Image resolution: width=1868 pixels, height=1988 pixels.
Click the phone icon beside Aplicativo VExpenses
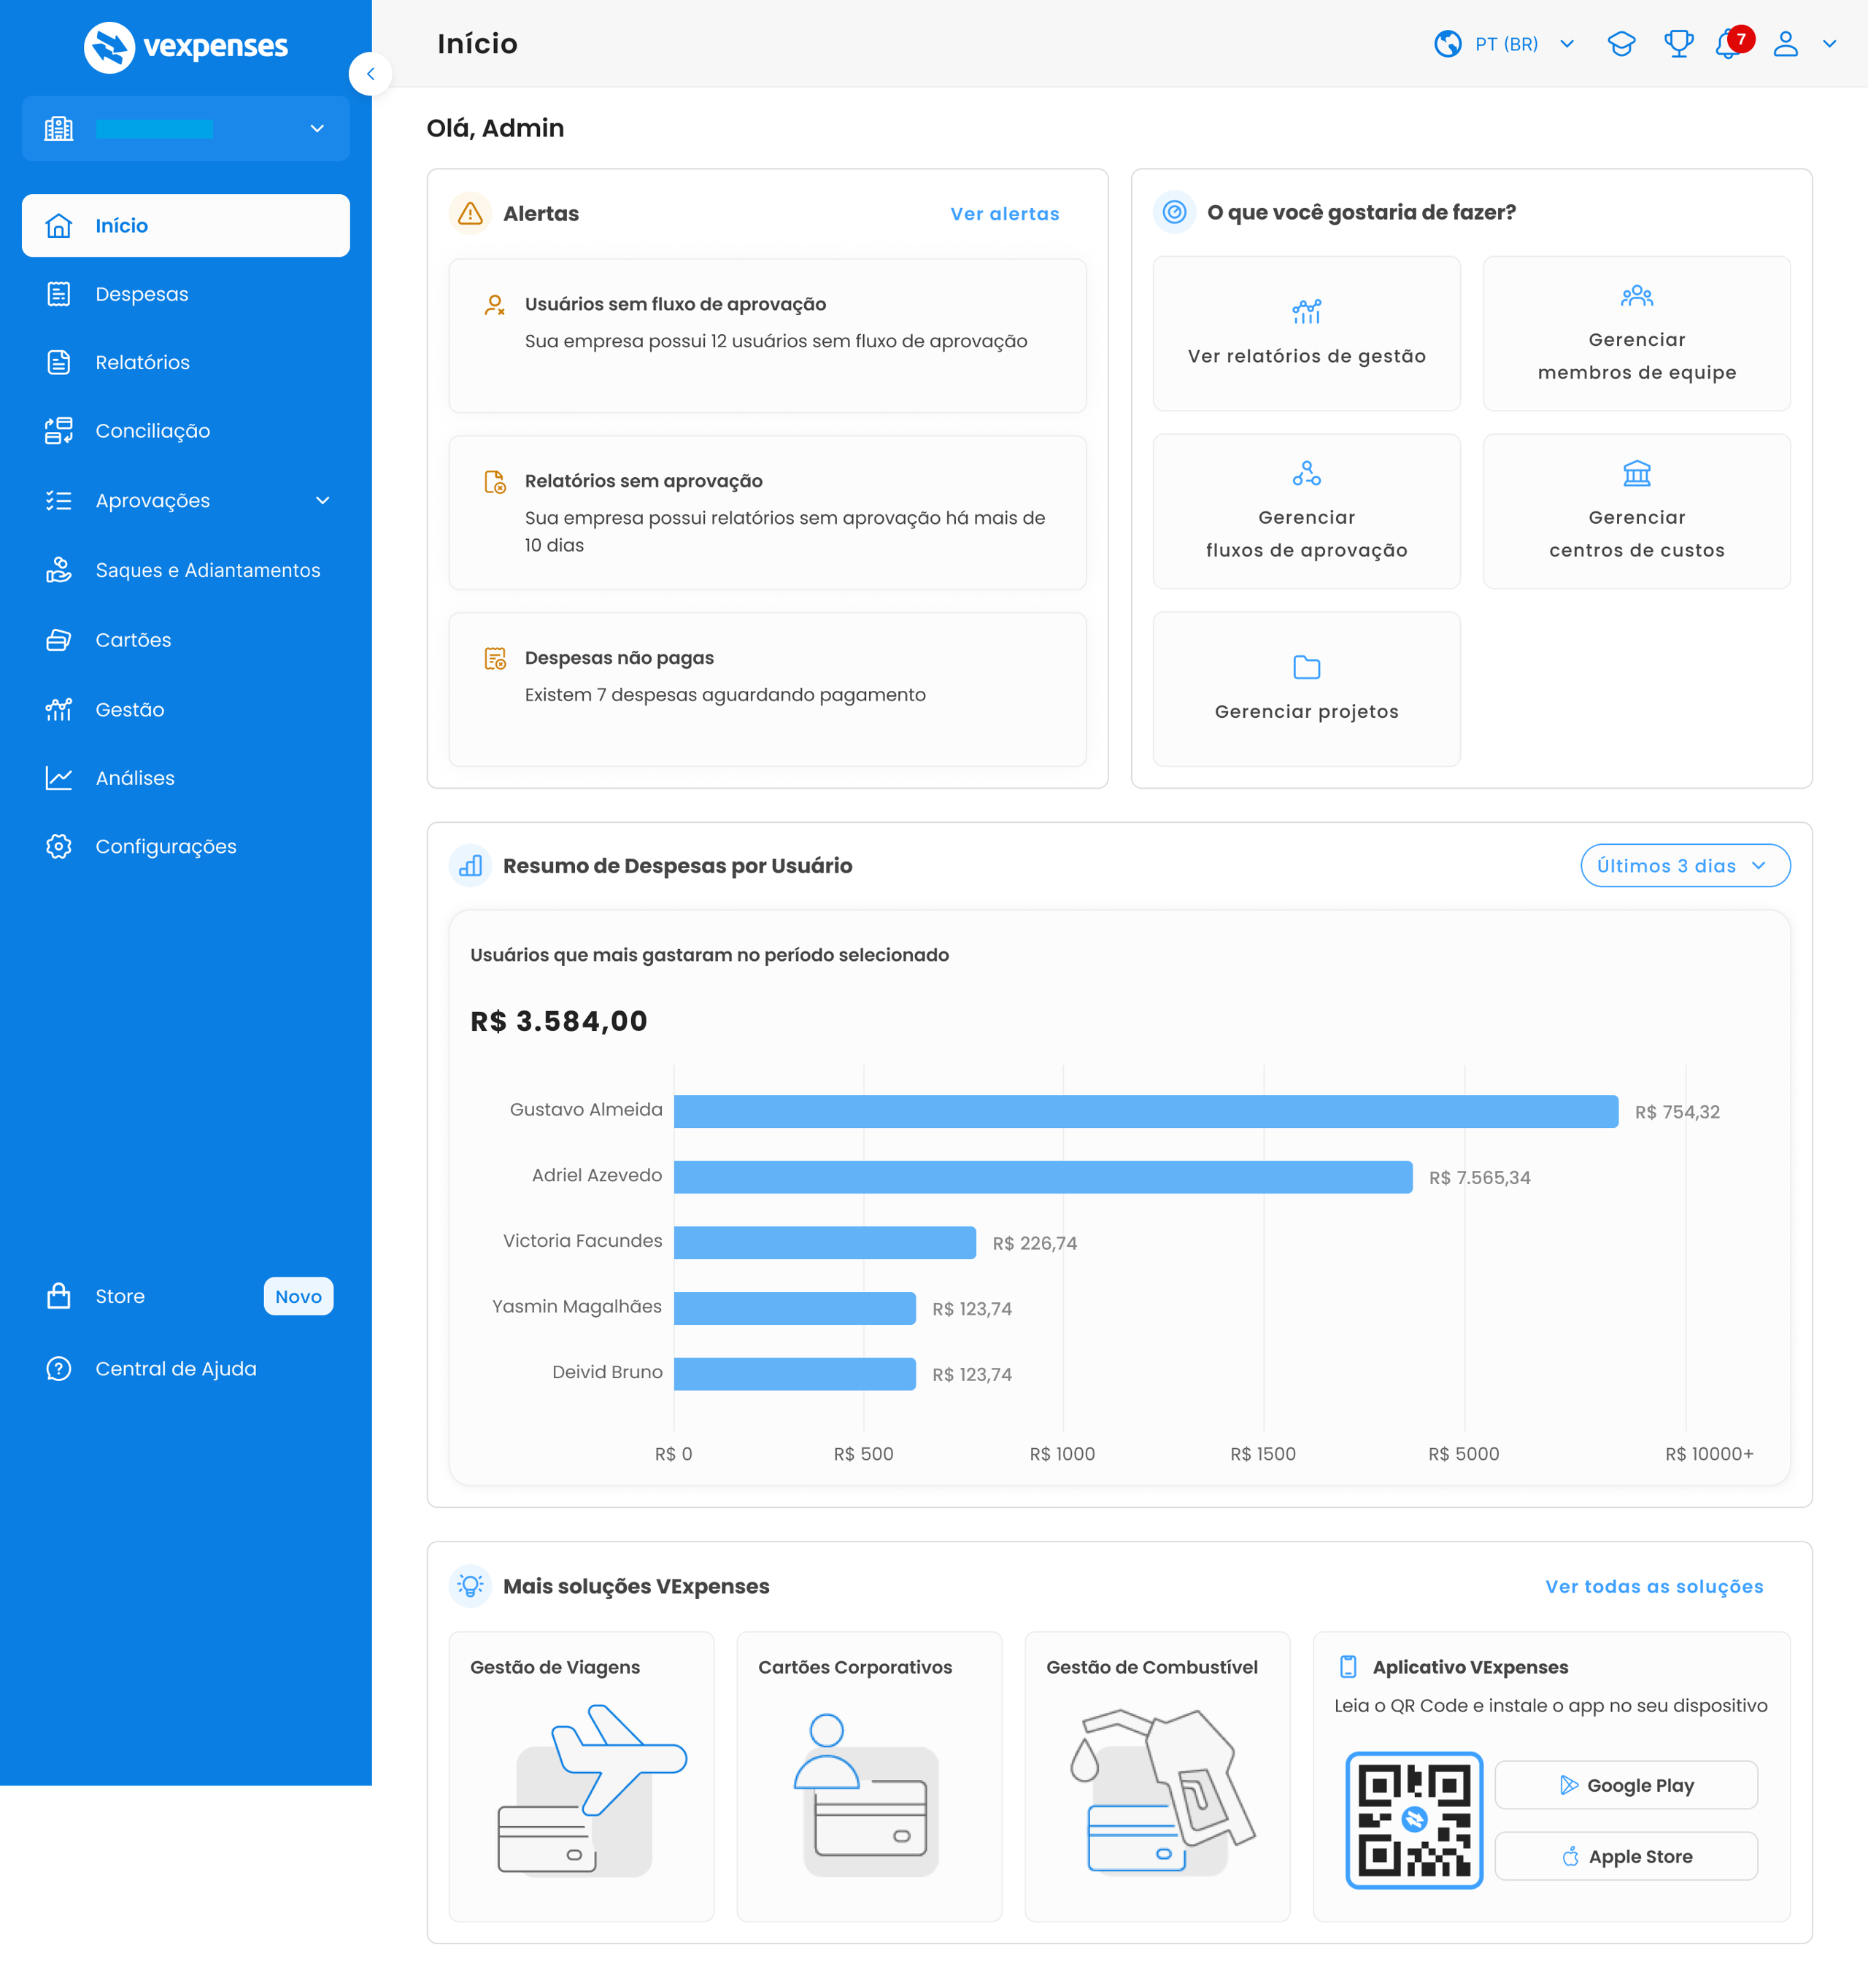1348,1667
